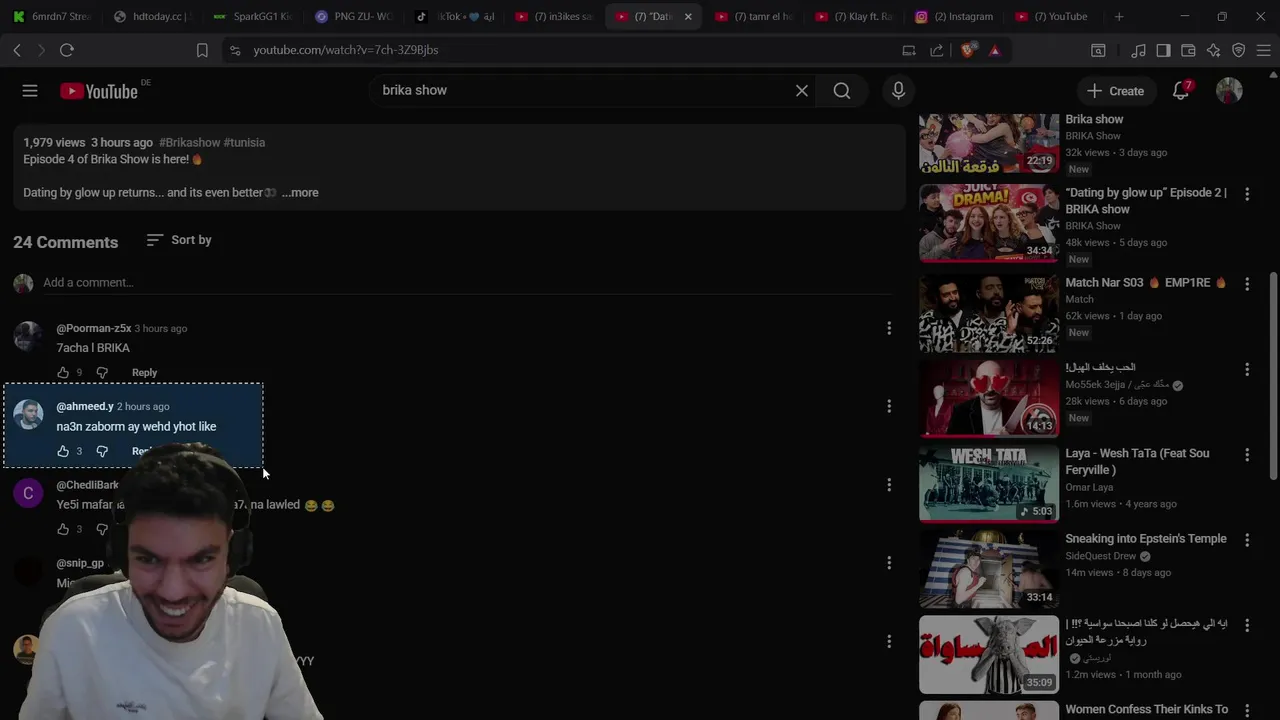Open the account avatar menu
The width and height of the screenshot is (1280, 720).
point(1229,91)
